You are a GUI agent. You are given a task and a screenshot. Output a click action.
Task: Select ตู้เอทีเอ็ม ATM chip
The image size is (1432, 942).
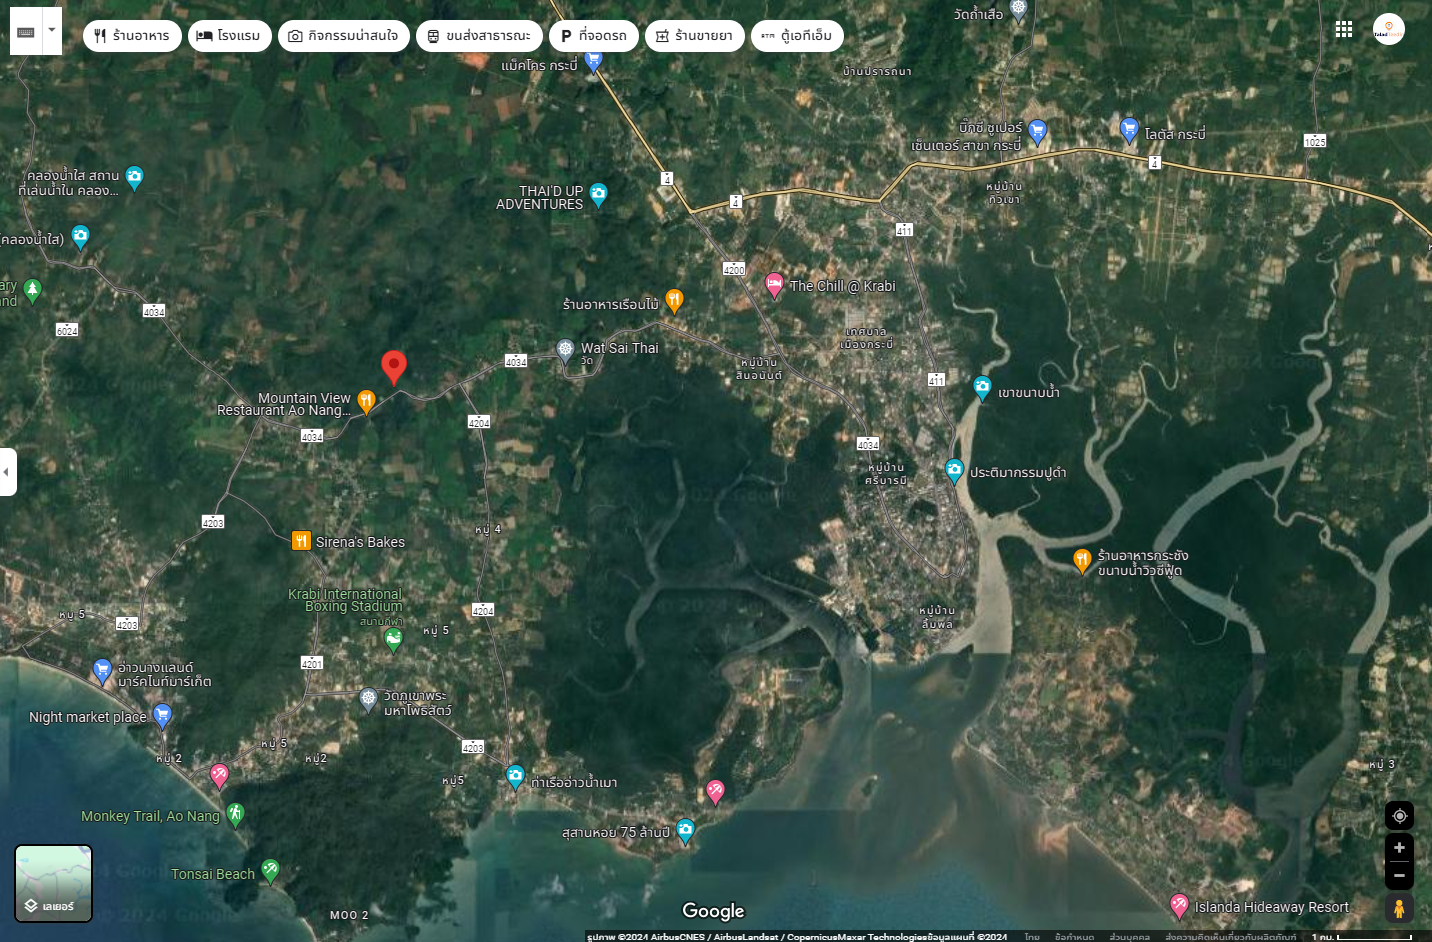point(797,36)
